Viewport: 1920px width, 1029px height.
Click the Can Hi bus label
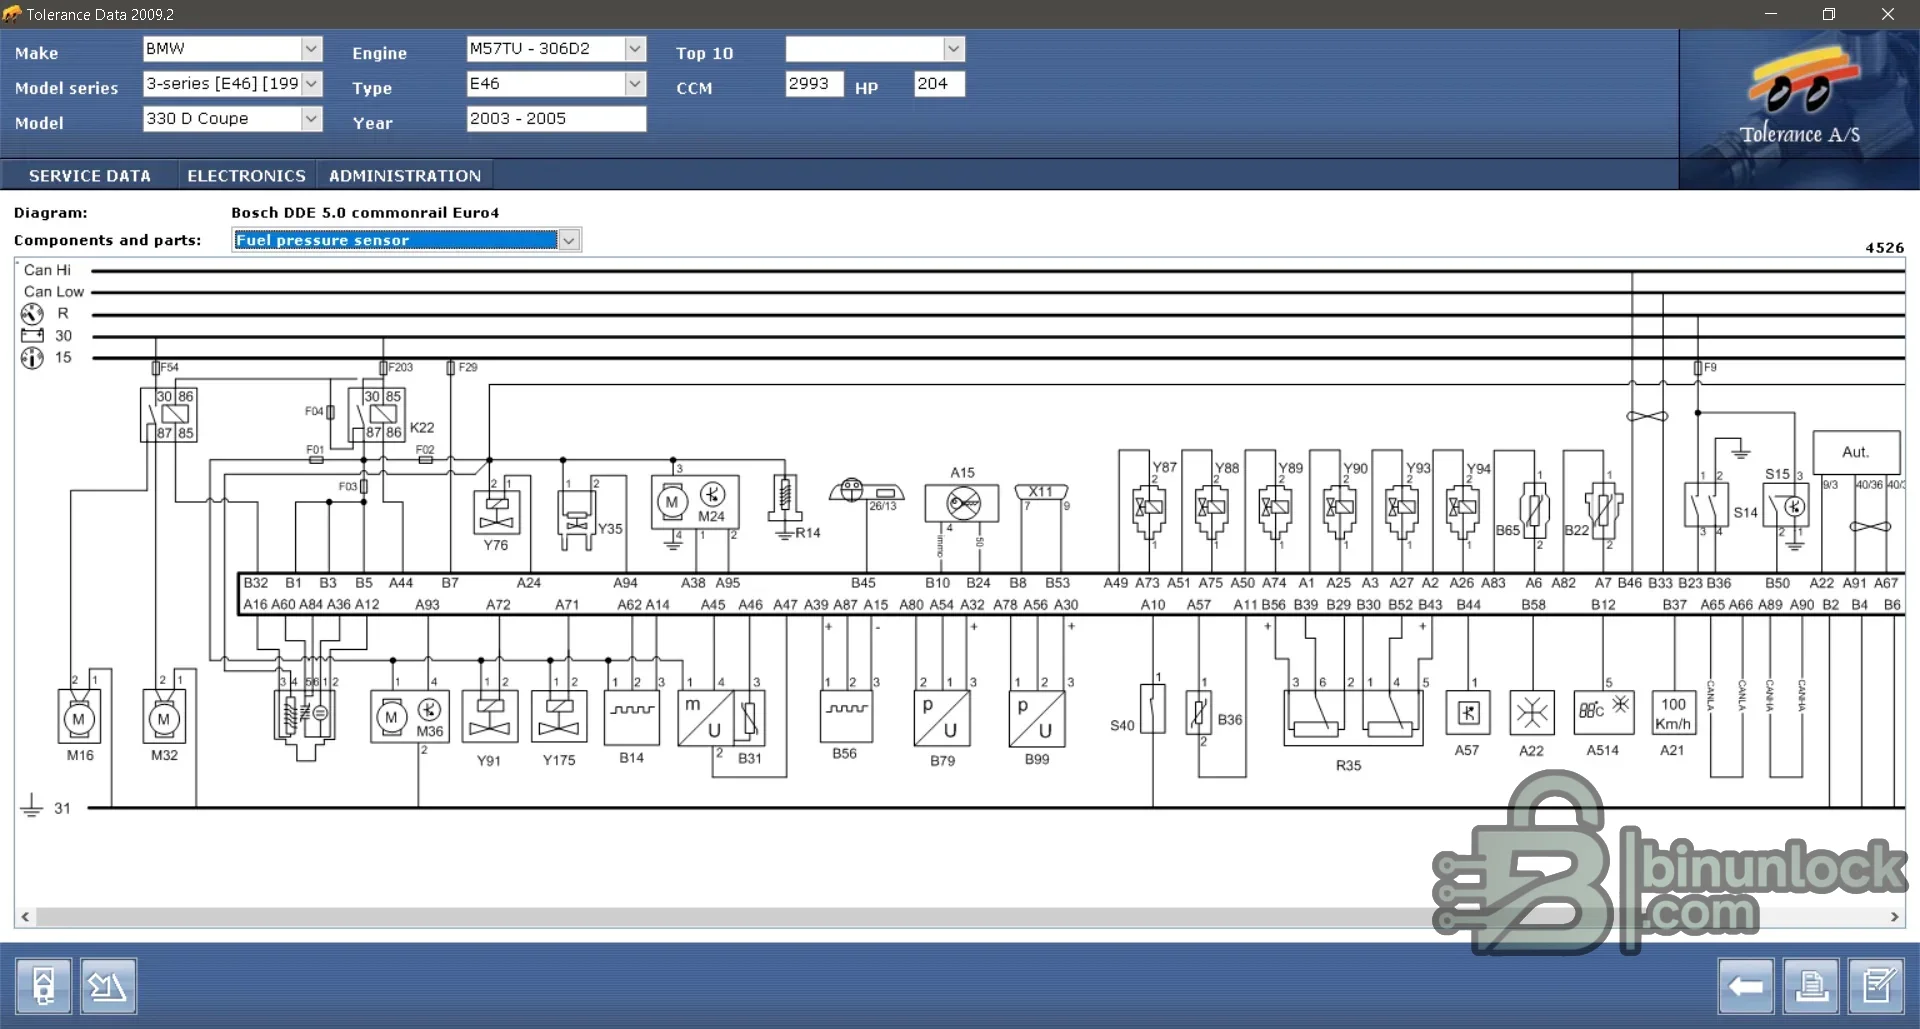pos(47,270)
